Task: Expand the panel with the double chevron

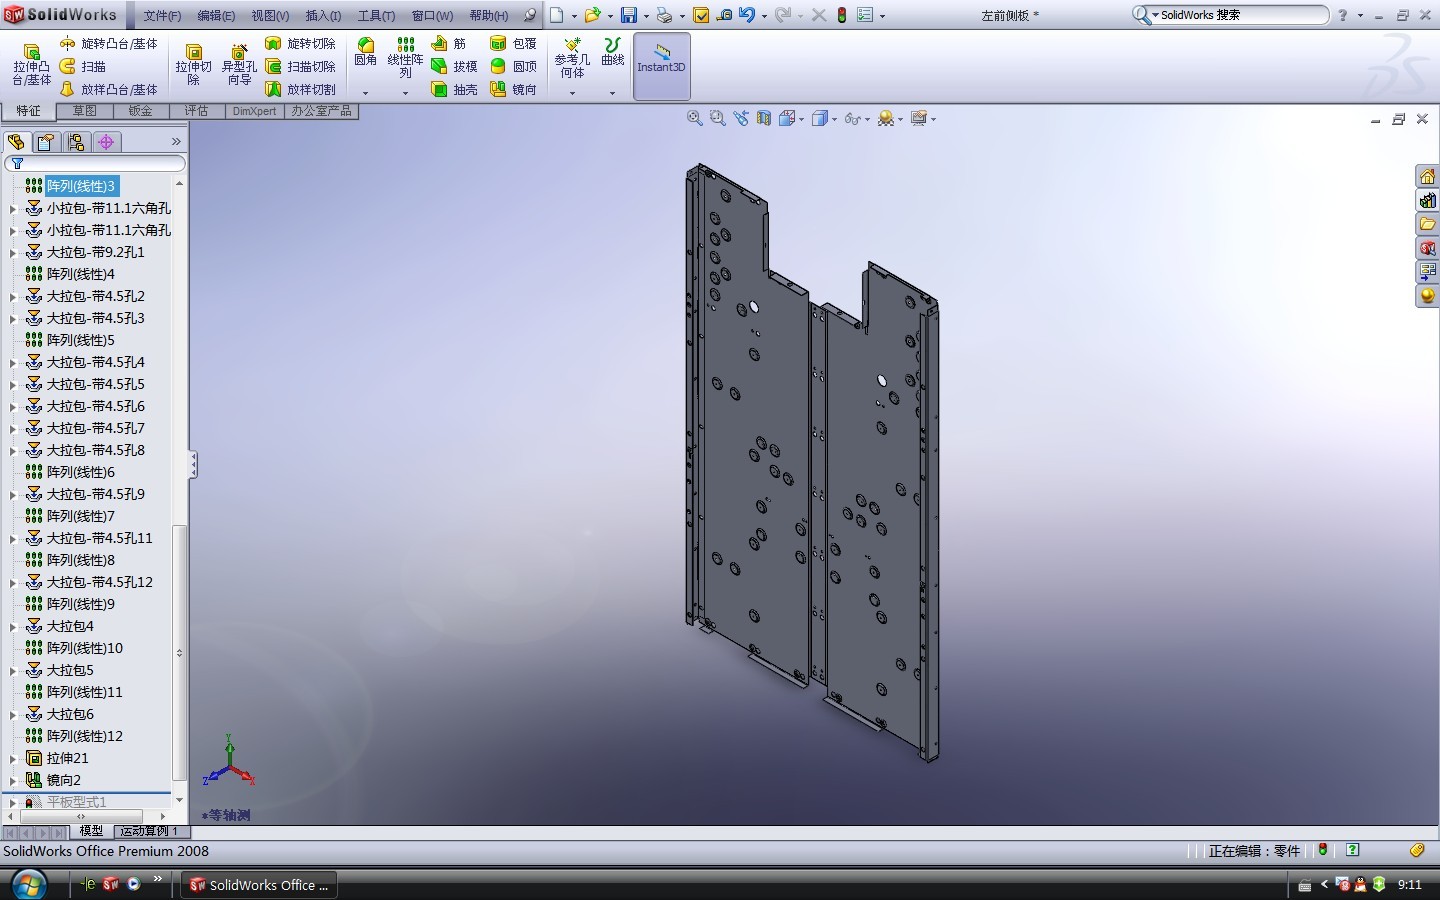Action: click(176, 142)
